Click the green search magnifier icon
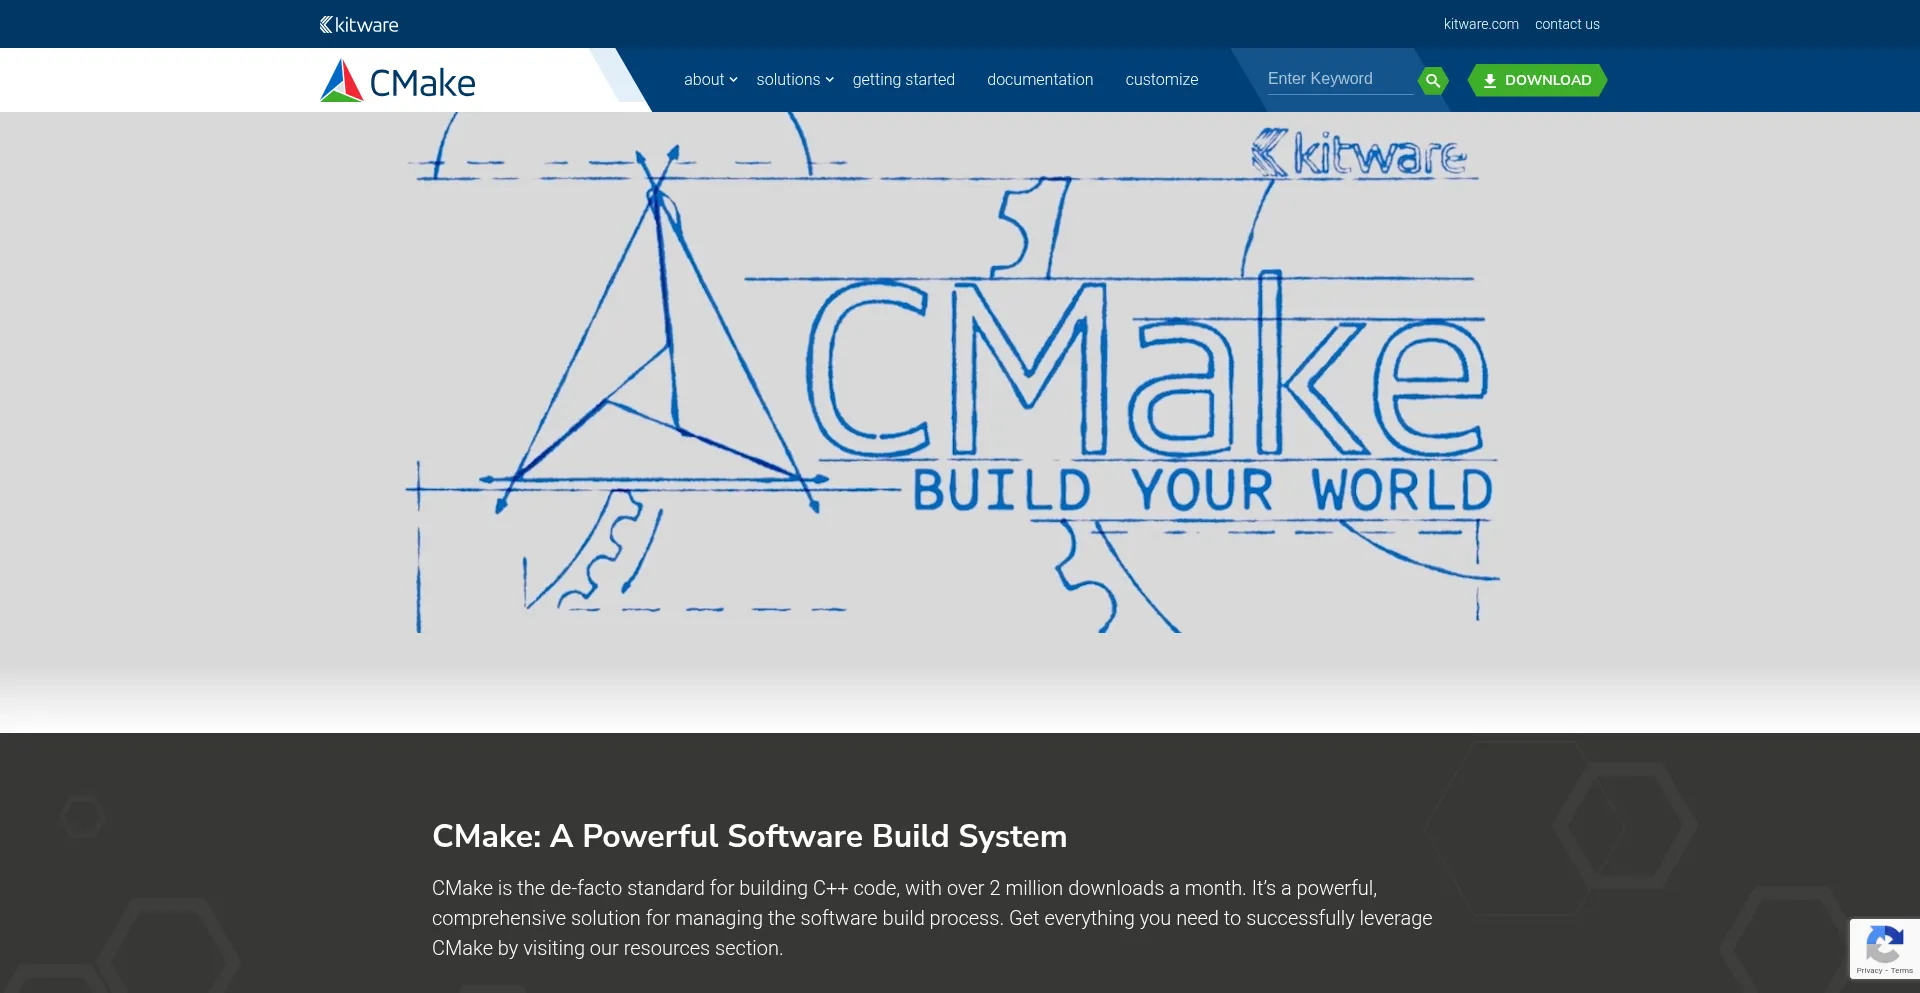 [x=1432, y=80]
